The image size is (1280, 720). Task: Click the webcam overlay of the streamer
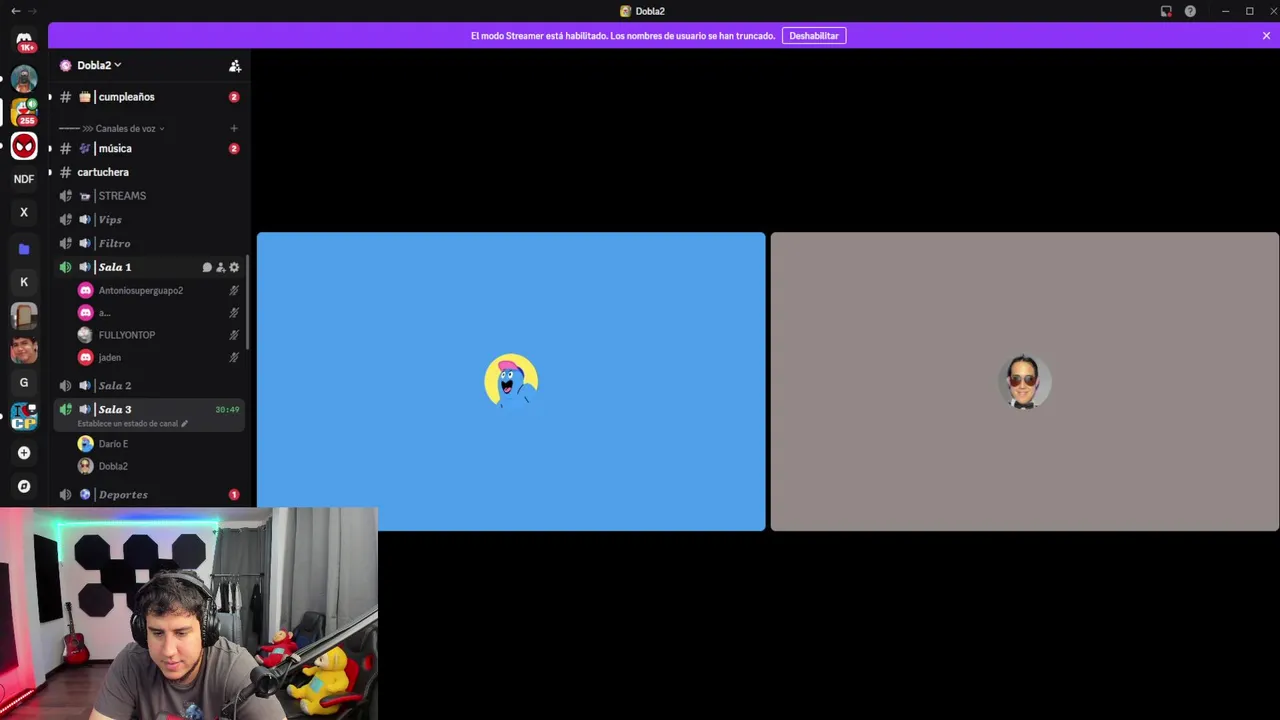[x=189, y=613]
